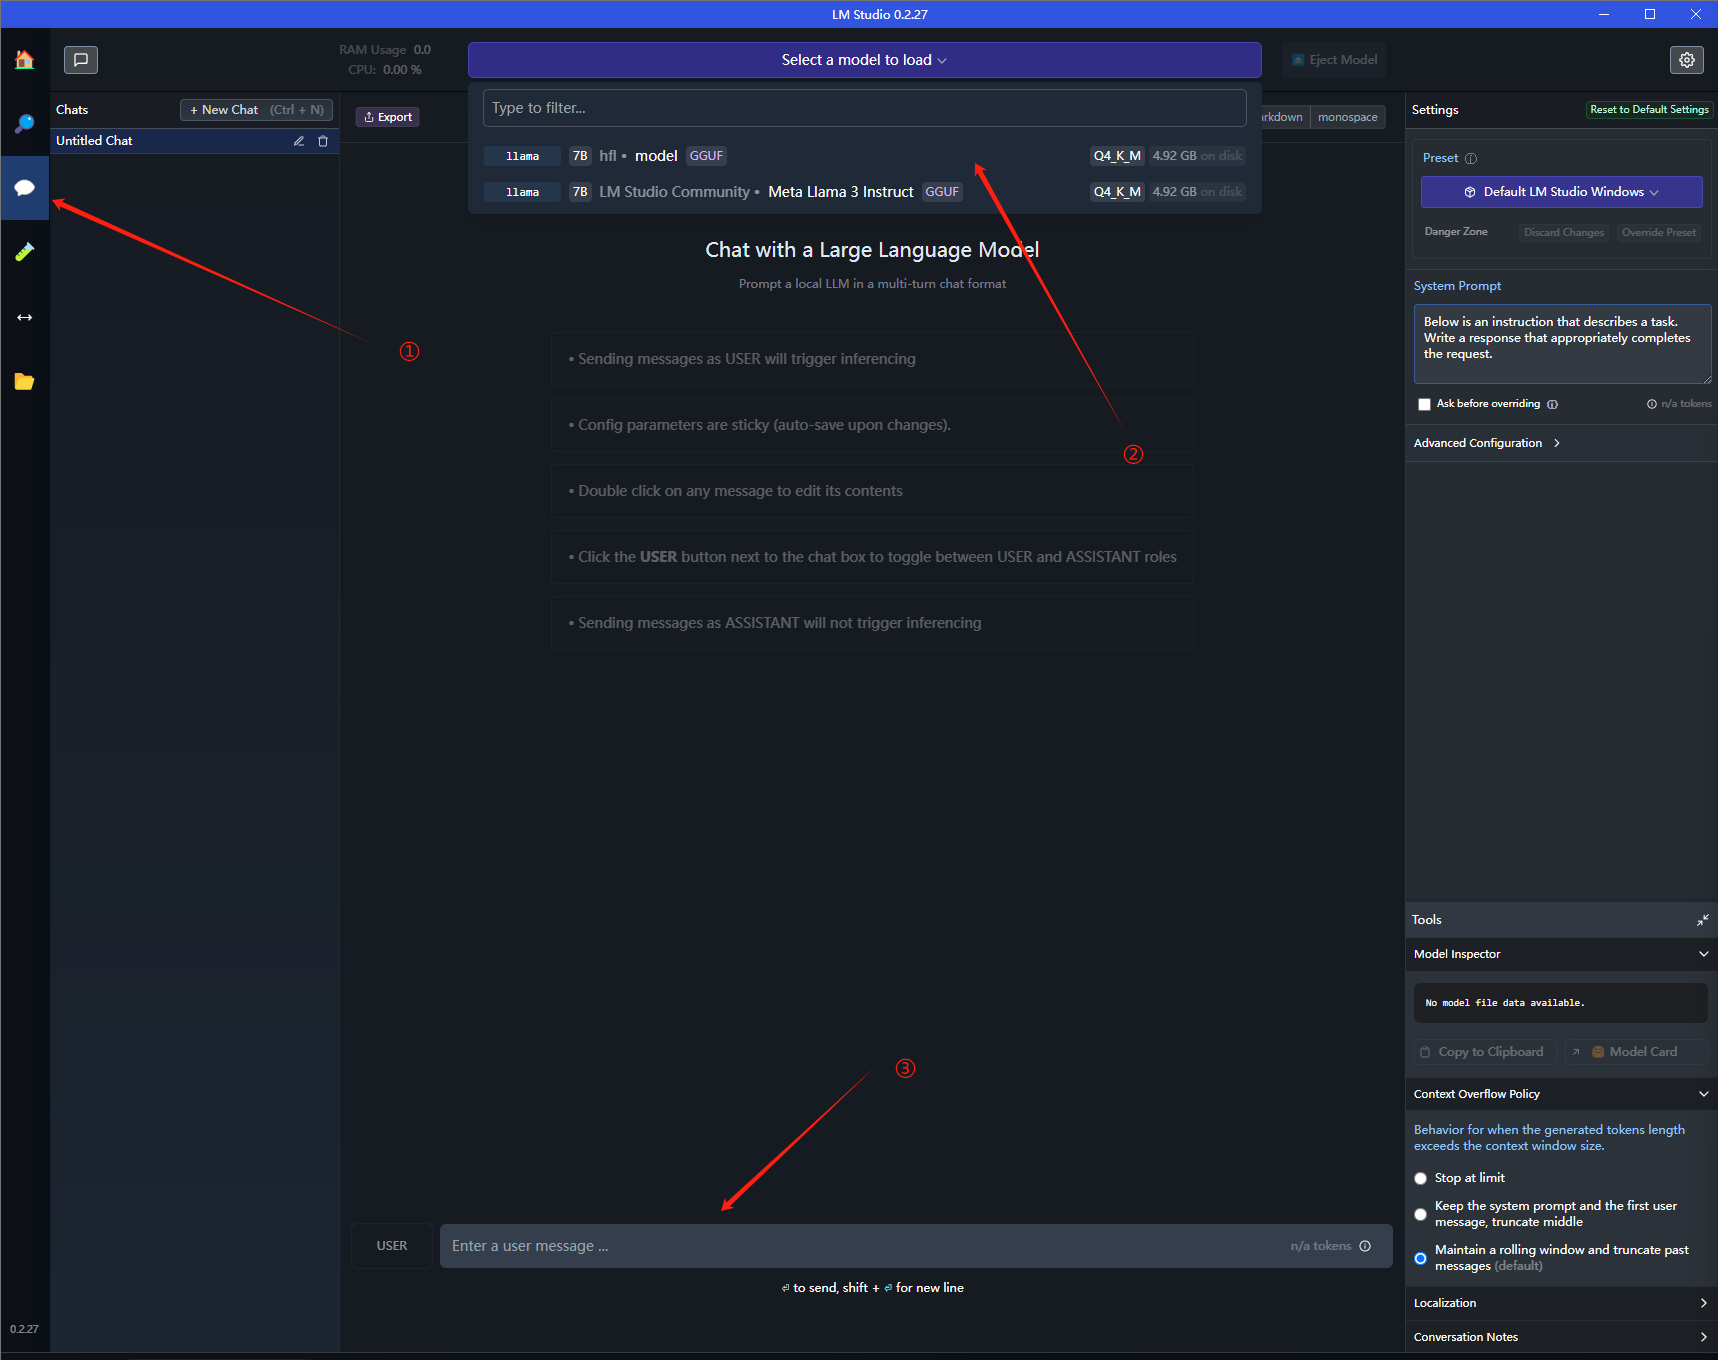
Task: Click the Override Preset button
Action: 1659,232
